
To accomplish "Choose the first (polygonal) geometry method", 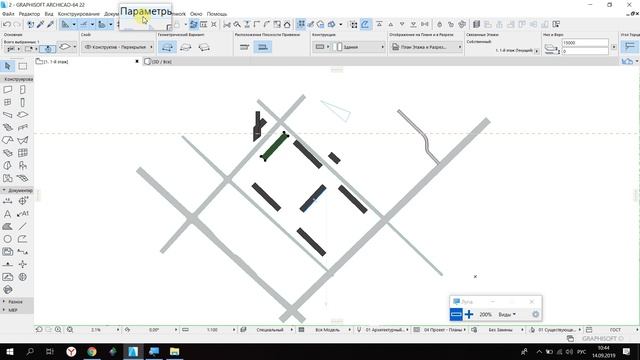I will [x=167, y=47].
